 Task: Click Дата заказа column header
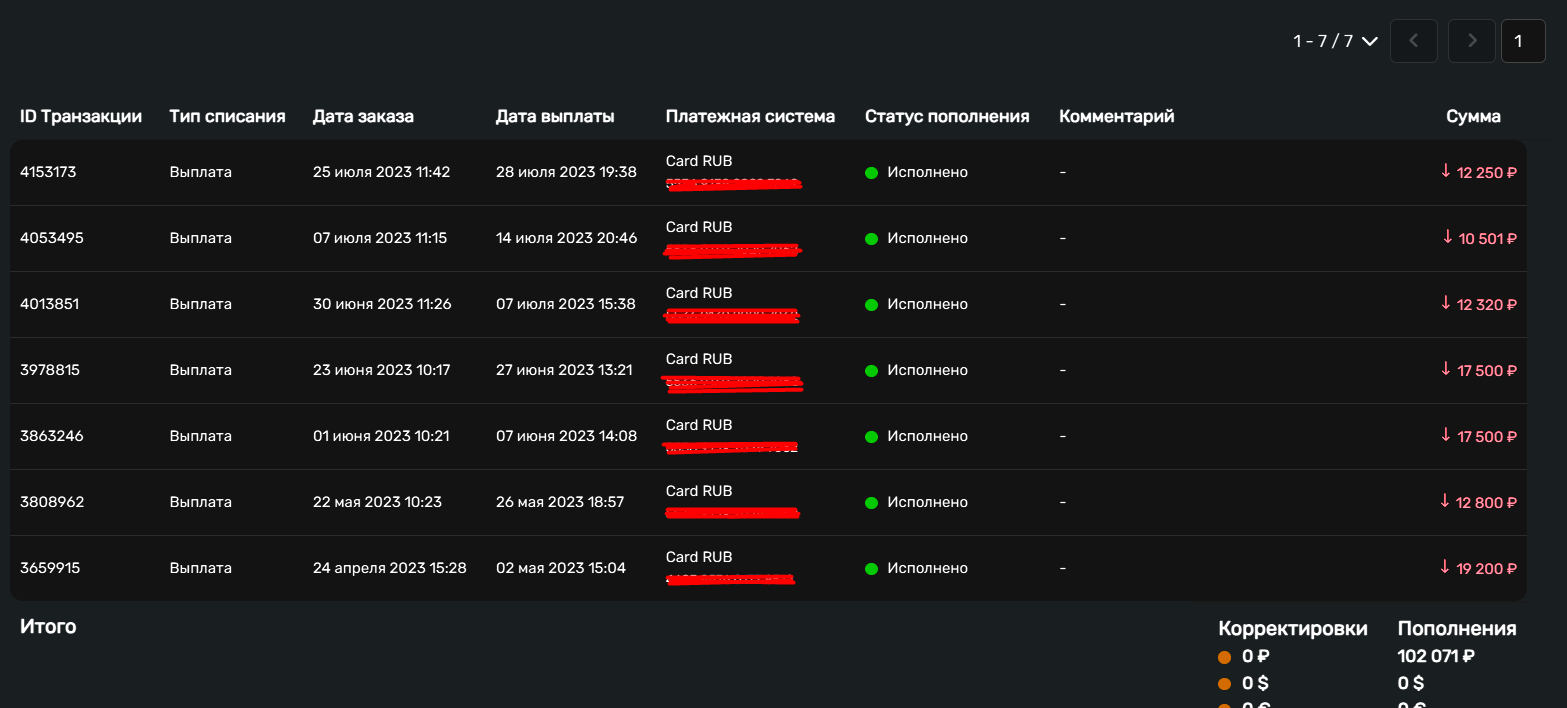363,116
